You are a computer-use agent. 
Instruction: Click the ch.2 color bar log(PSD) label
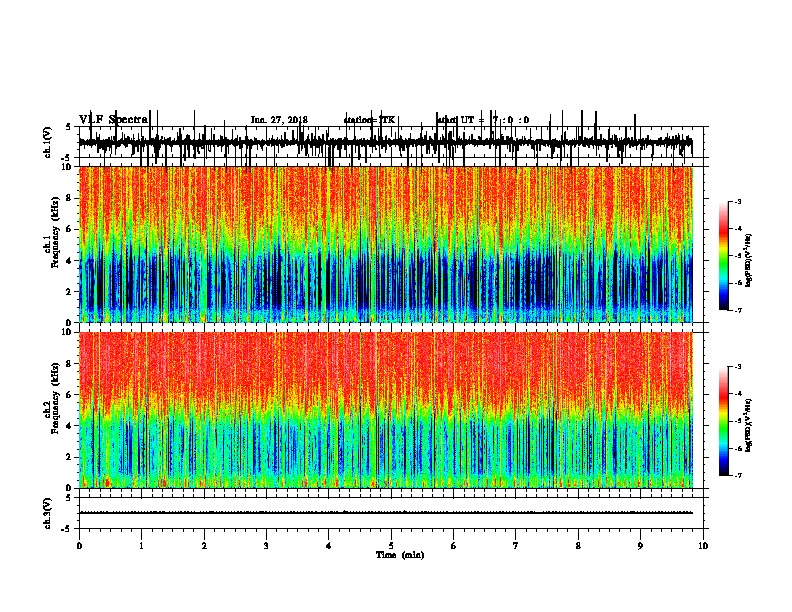(749, 426)
